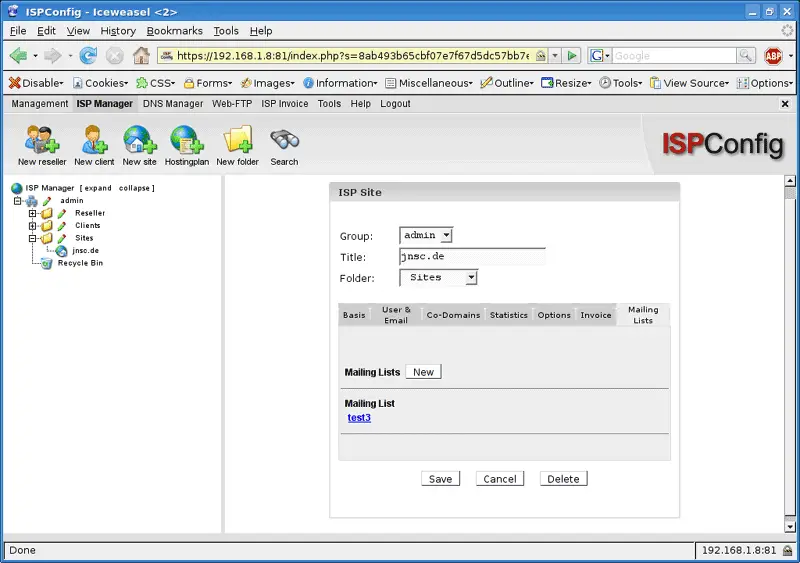Open the Forms web developer menu
800x563 pixels.
point(208,83)
